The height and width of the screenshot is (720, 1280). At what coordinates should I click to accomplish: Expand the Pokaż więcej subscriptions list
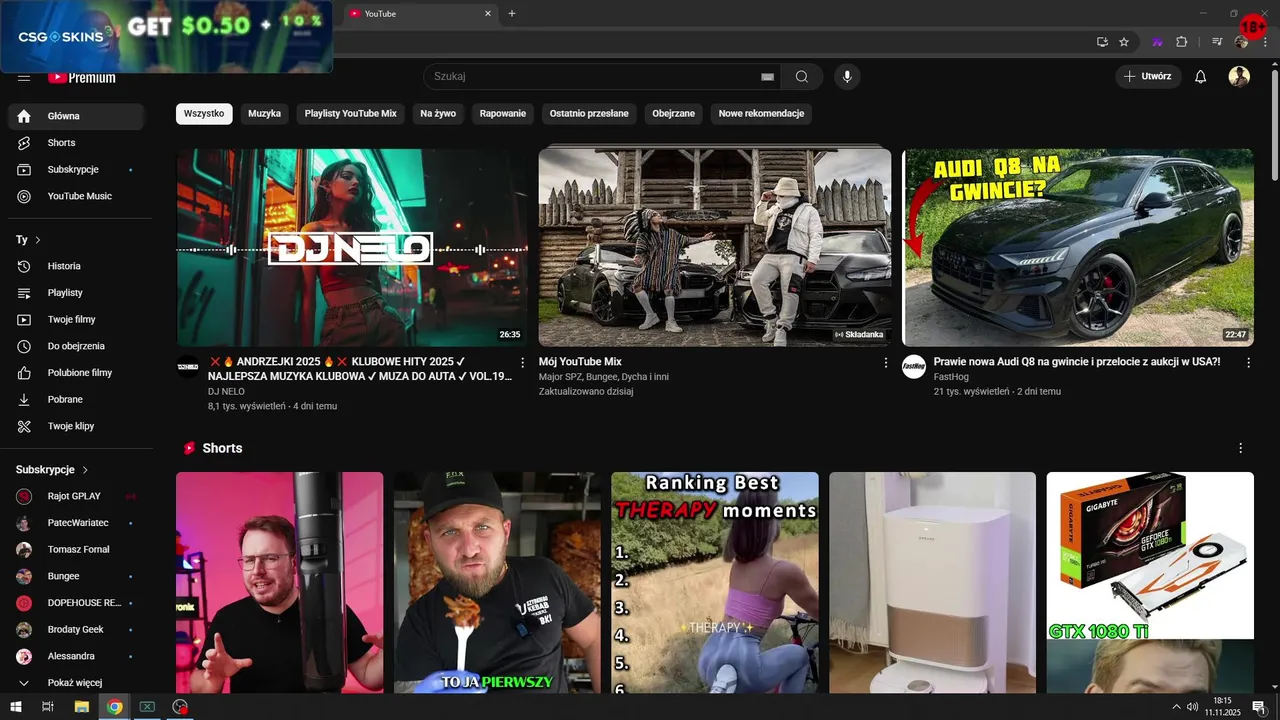click(76, 683)
